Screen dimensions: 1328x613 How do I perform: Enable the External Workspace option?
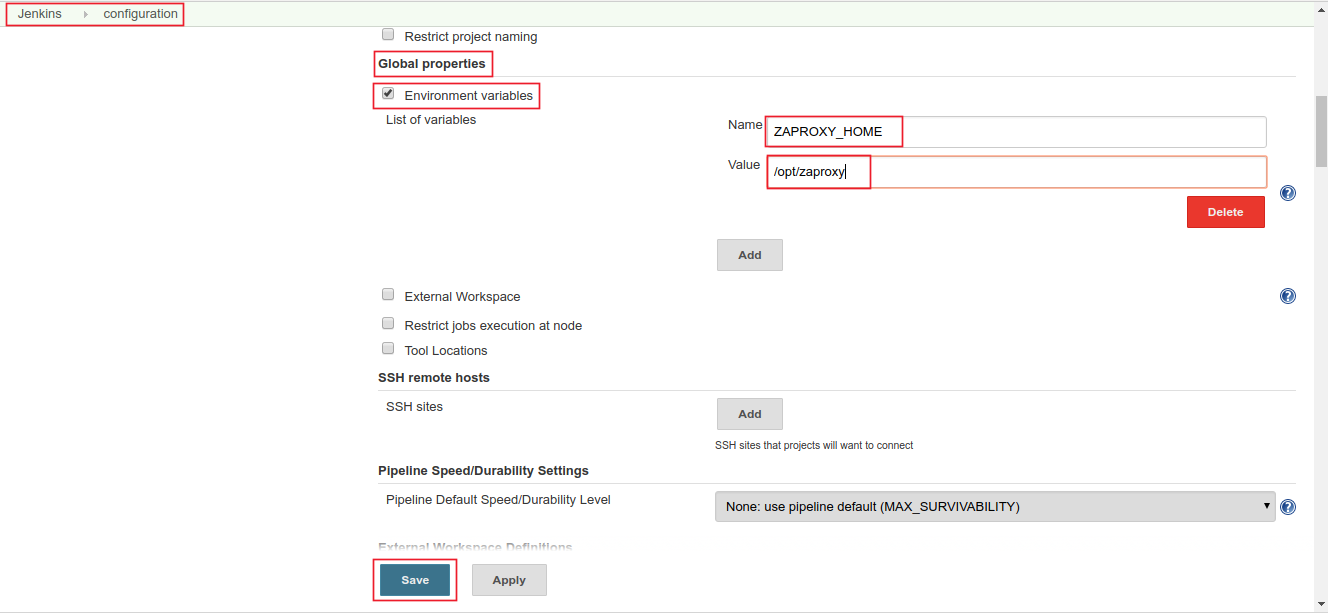coord(388,294)
